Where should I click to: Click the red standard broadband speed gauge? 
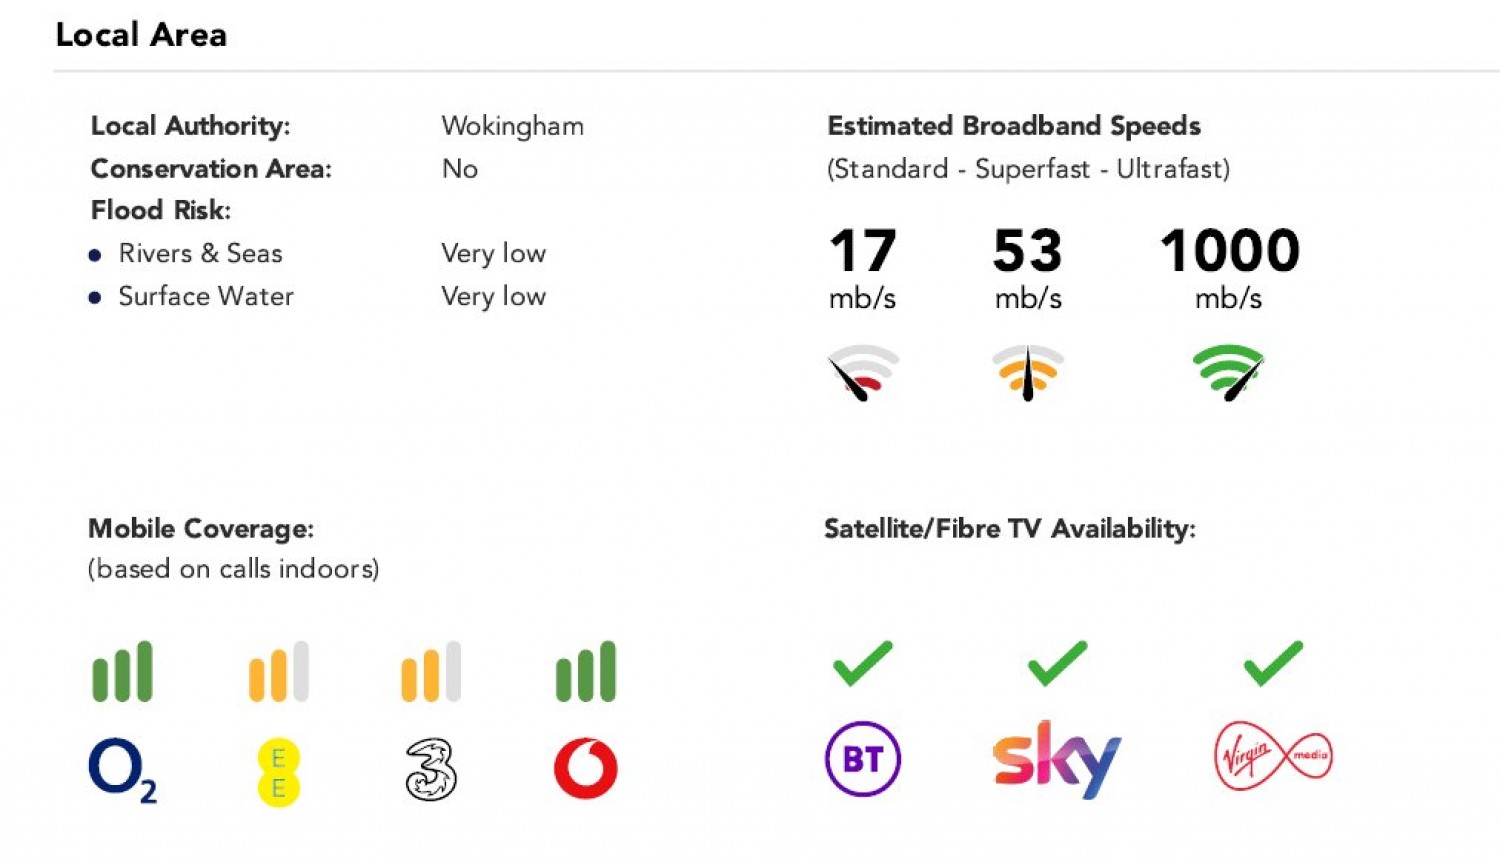pyautogui.click(x=862, y=372)
